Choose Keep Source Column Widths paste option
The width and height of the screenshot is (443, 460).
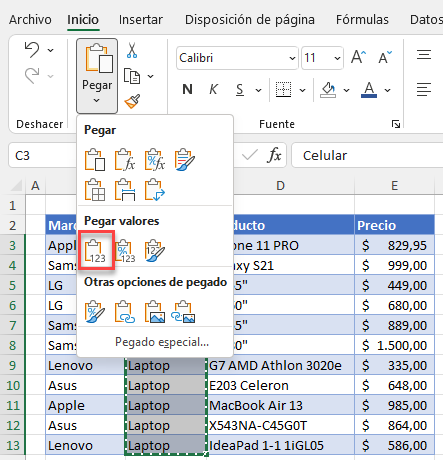[x=125, y=190]
